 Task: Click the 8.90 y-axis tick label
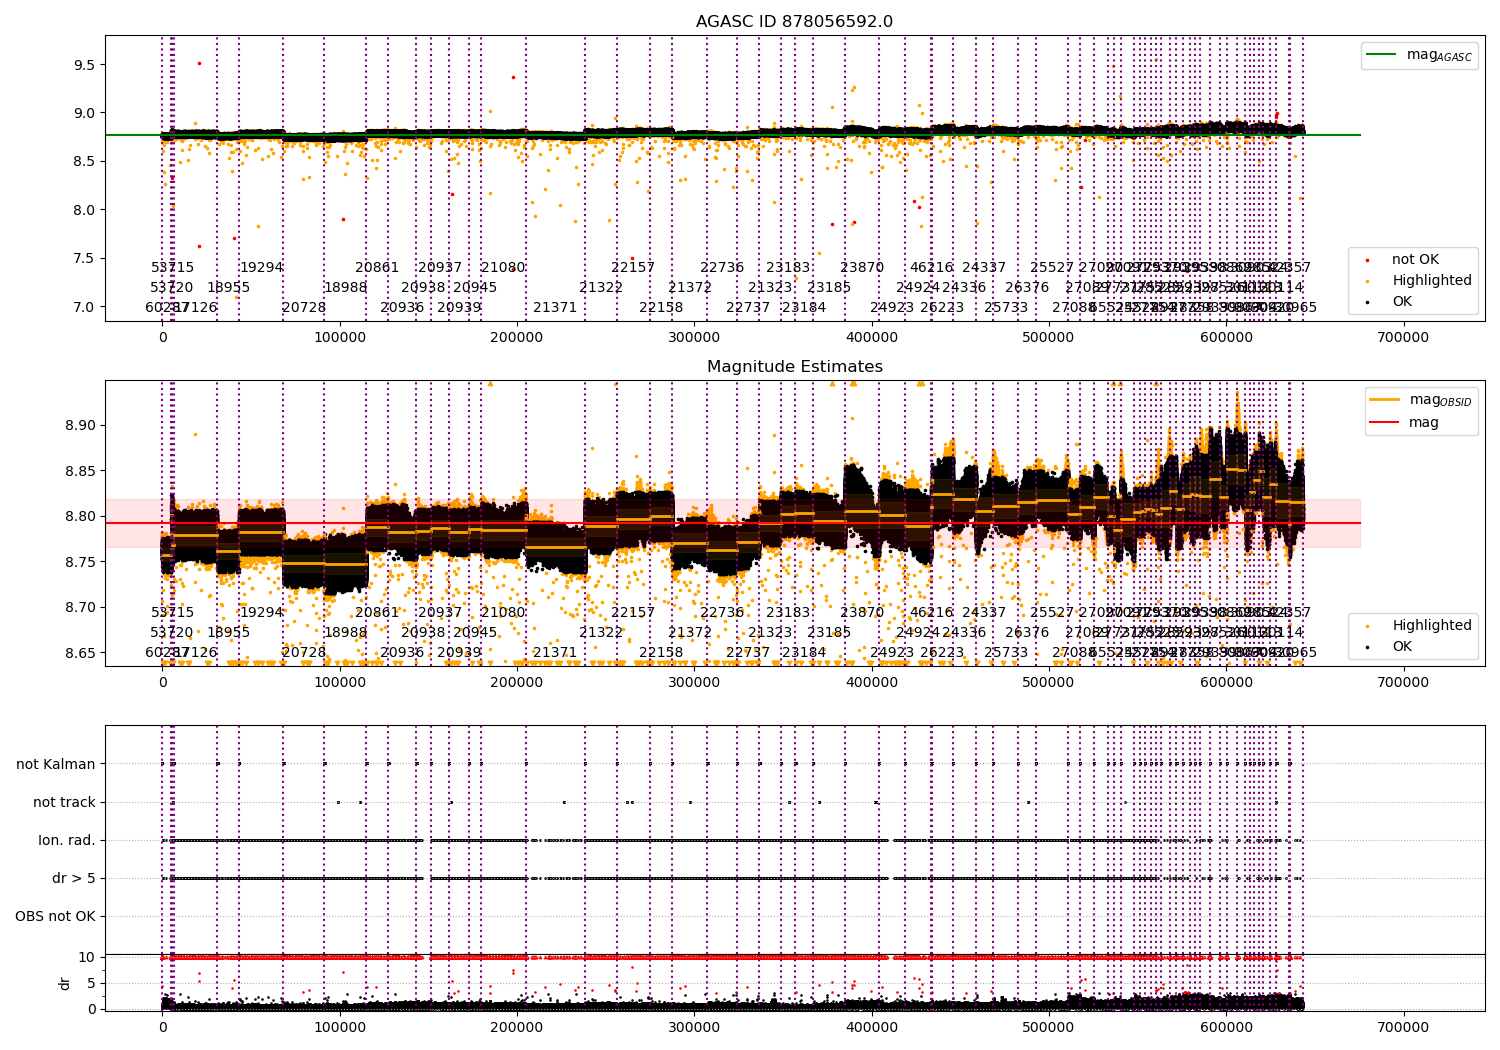80,426
